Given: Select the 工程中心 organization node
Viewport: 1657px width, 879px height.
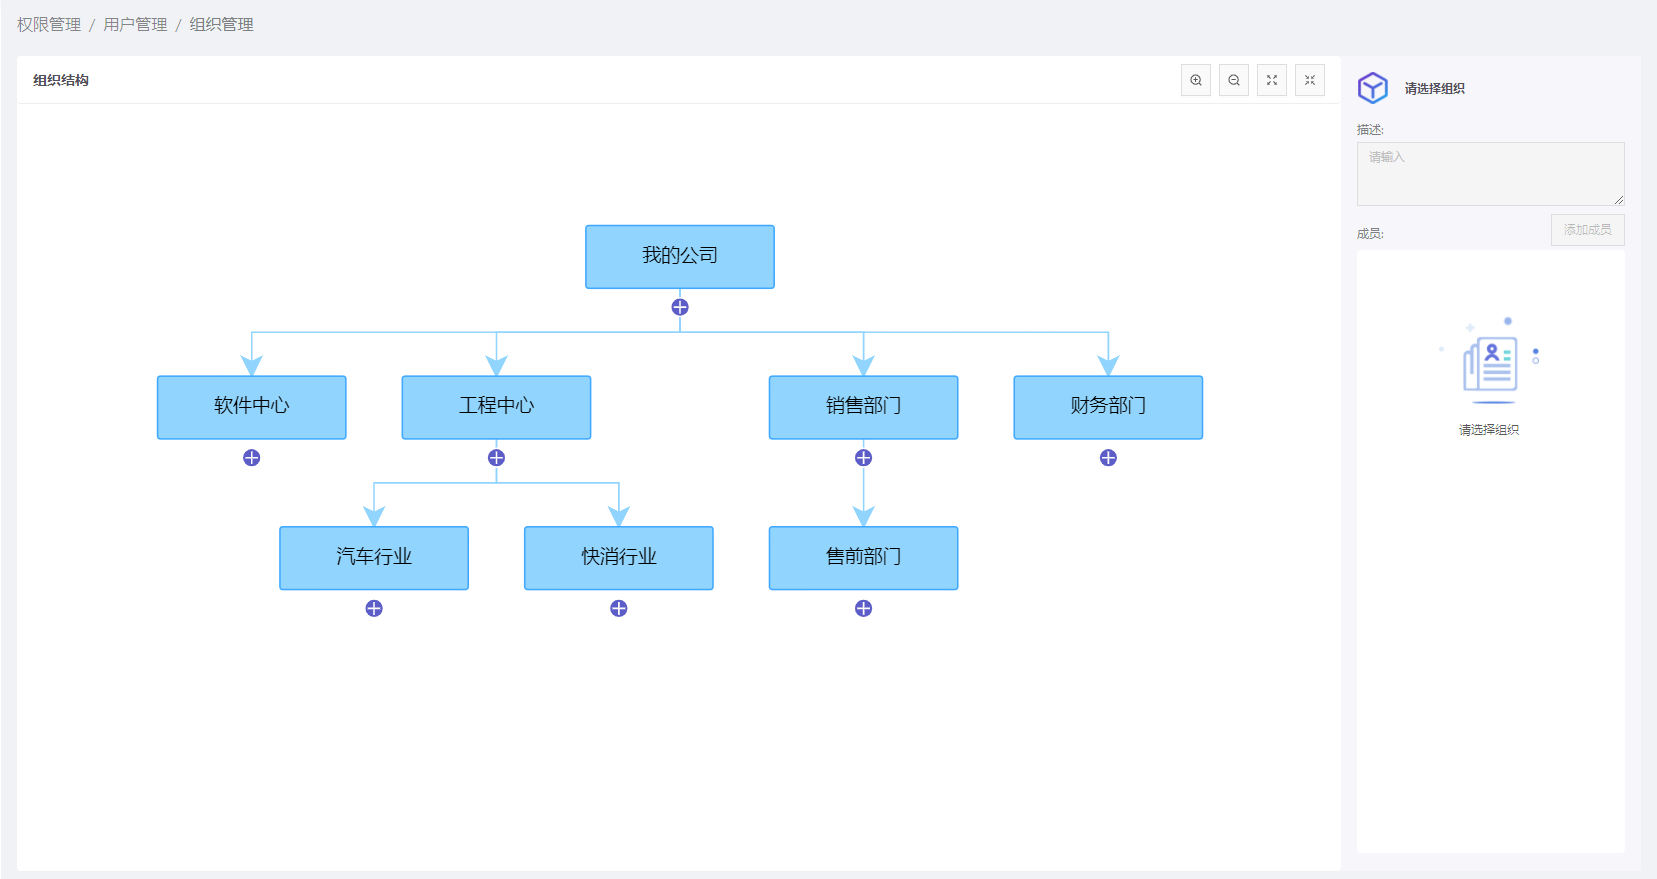Looking at the screenshot, I should pyautogui.click(x=496, y=407).
